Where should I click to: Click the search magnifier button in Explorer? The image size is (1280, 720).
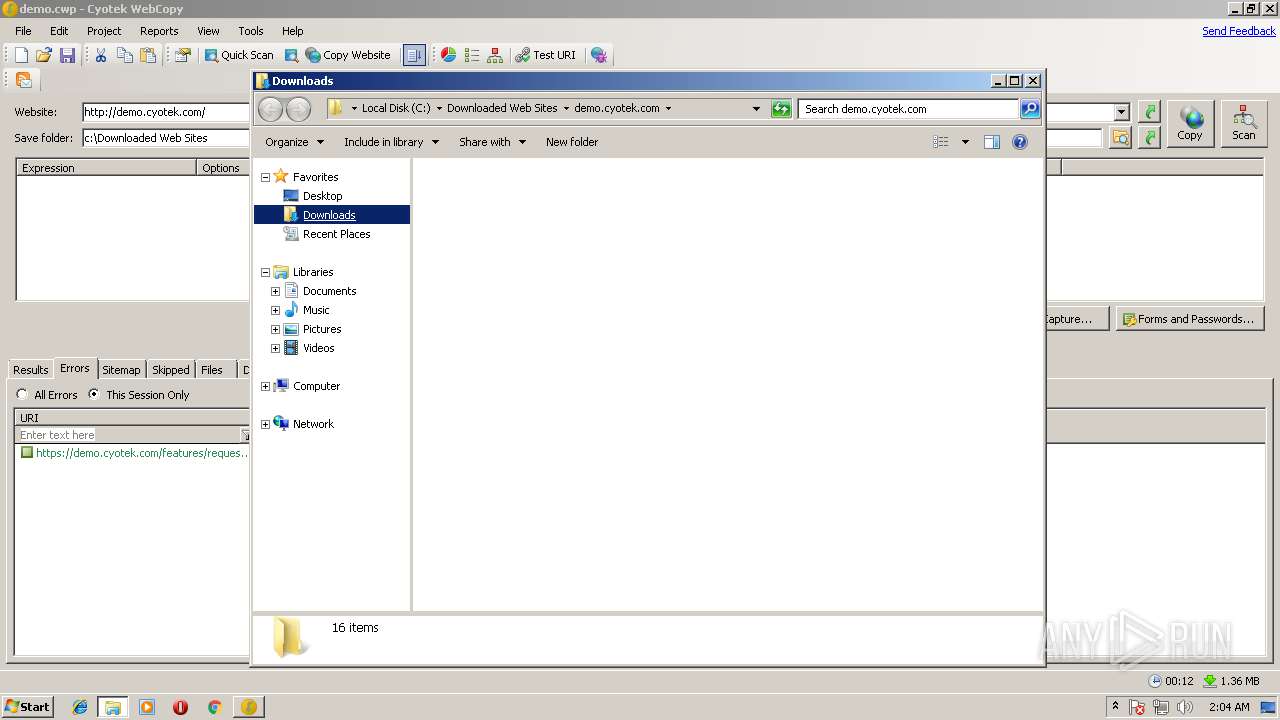click(x=1030, y=109)
